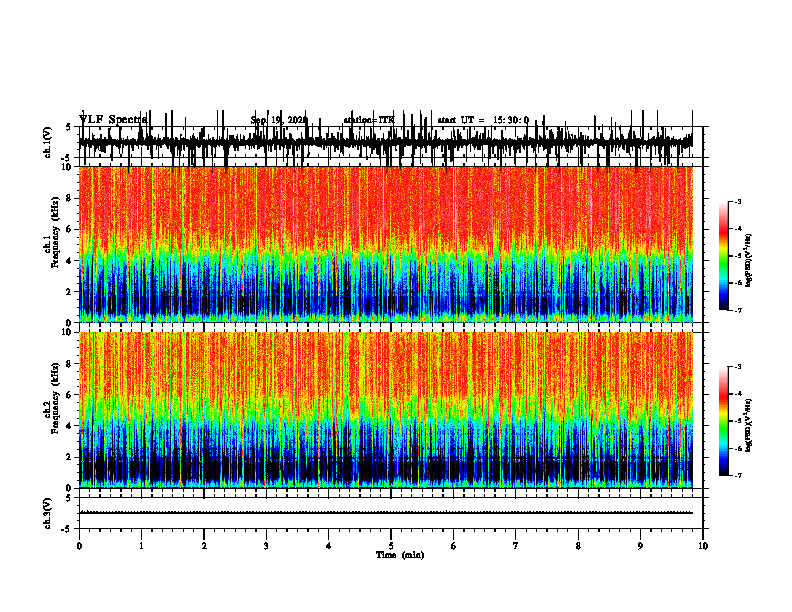
Task: Click the 8 kHz tick on ch.1 frequency axis
Action: tap(69, 198)
